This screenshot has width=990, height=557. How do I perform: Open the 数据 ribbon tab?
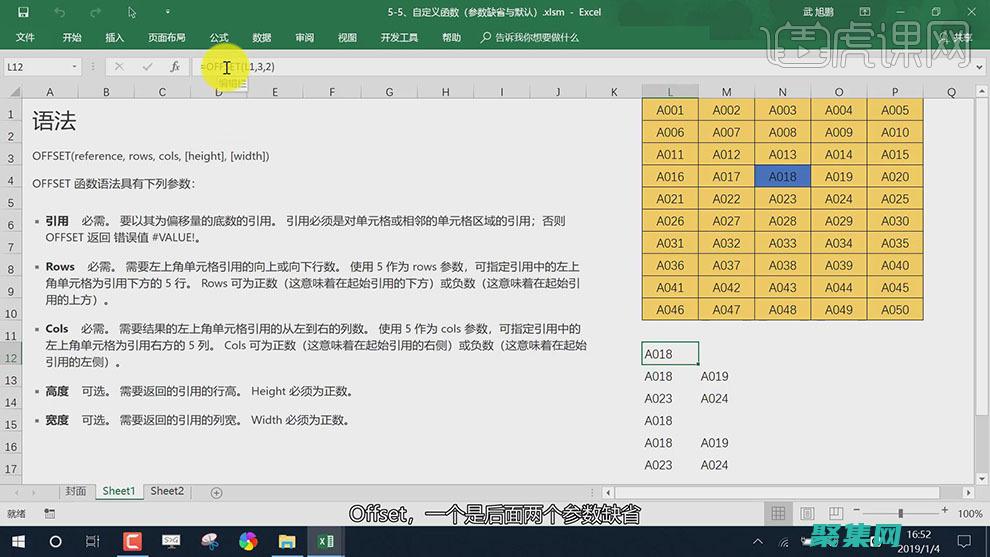tap(261, 37)
